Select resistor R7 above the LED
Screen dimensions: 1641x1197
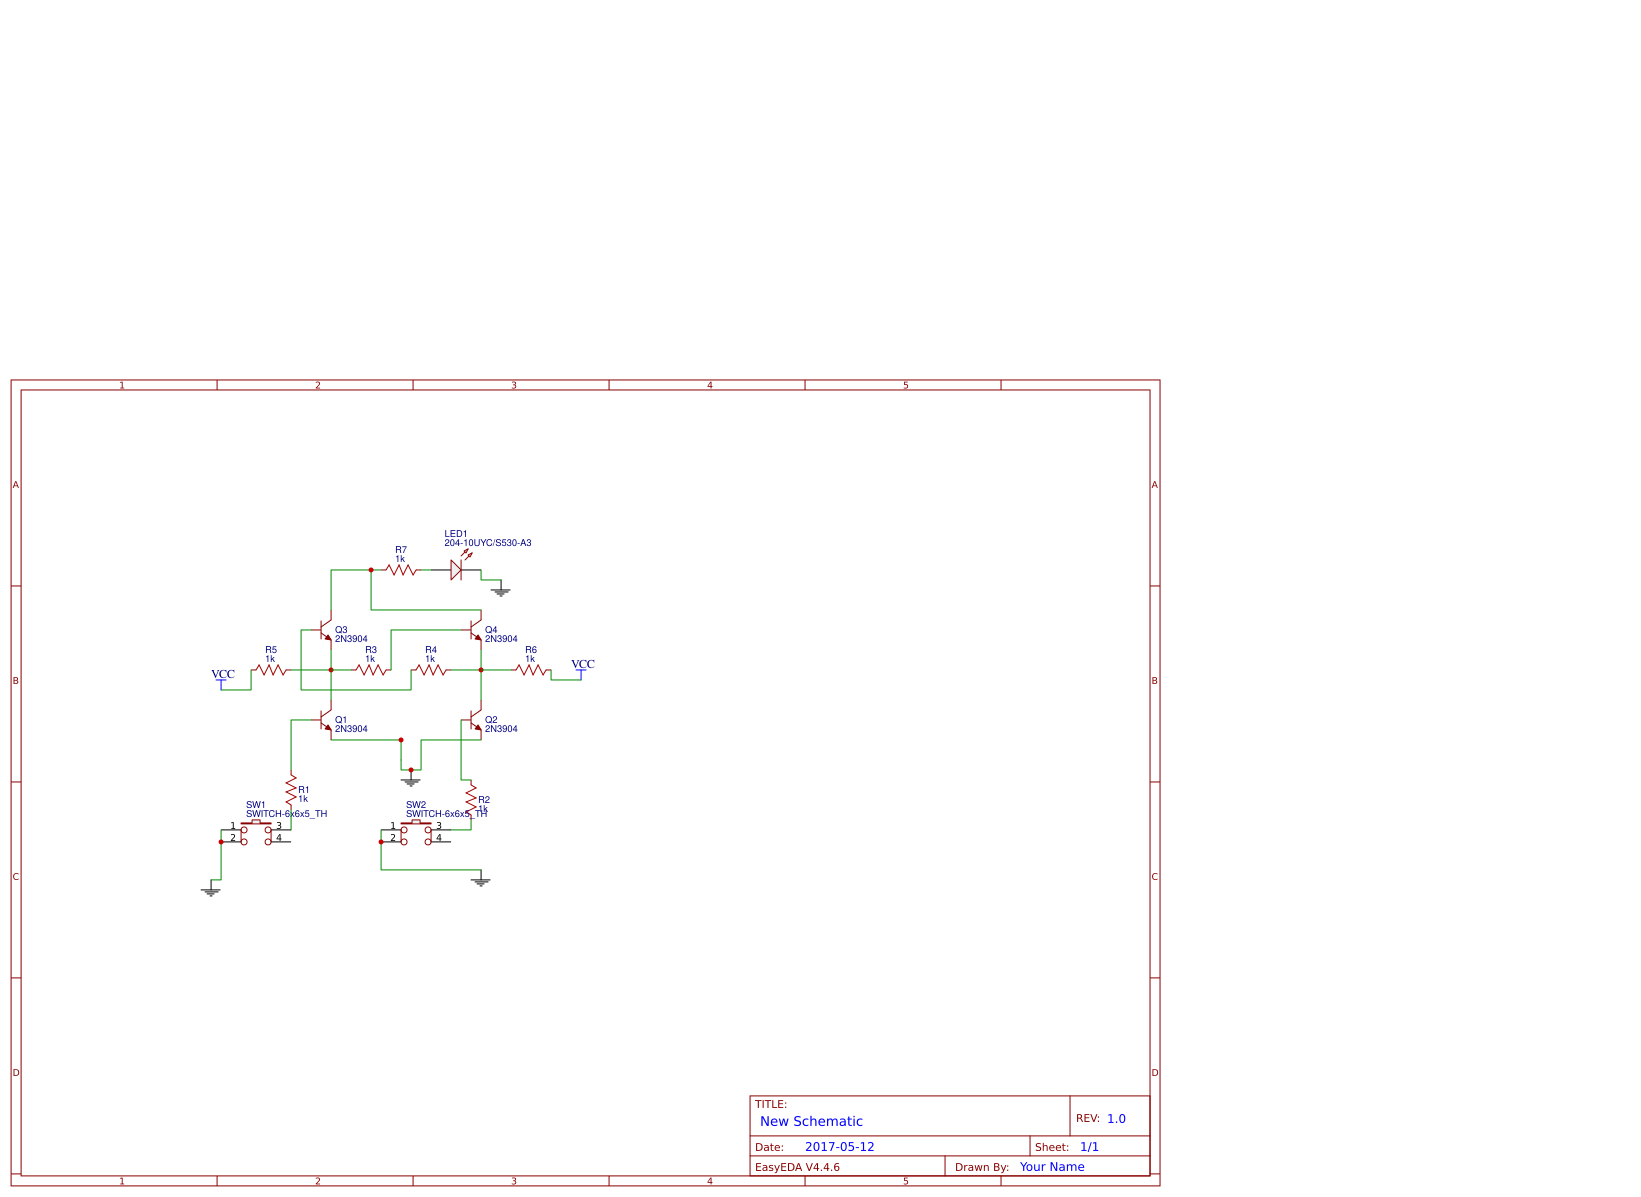pos(399,570)
